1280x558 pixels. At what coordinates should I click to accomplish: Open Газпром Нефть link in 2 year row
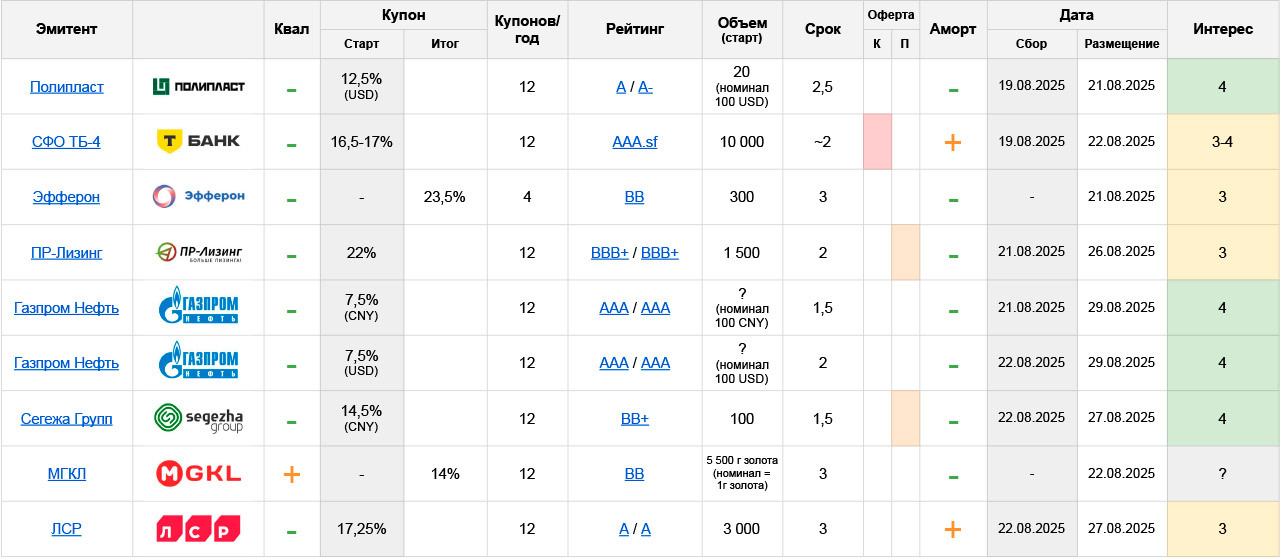(x=66, y=363)
